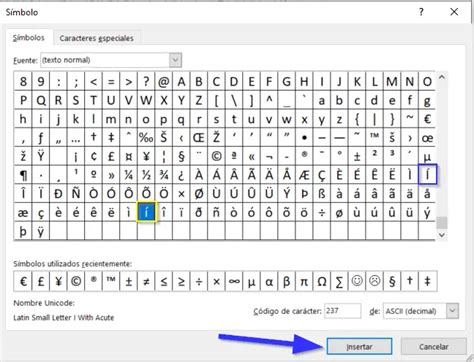Pick the backslash character in the grid
Viewport: 474px width, 362px height.
pyautogui.click(x=234, y=100)
